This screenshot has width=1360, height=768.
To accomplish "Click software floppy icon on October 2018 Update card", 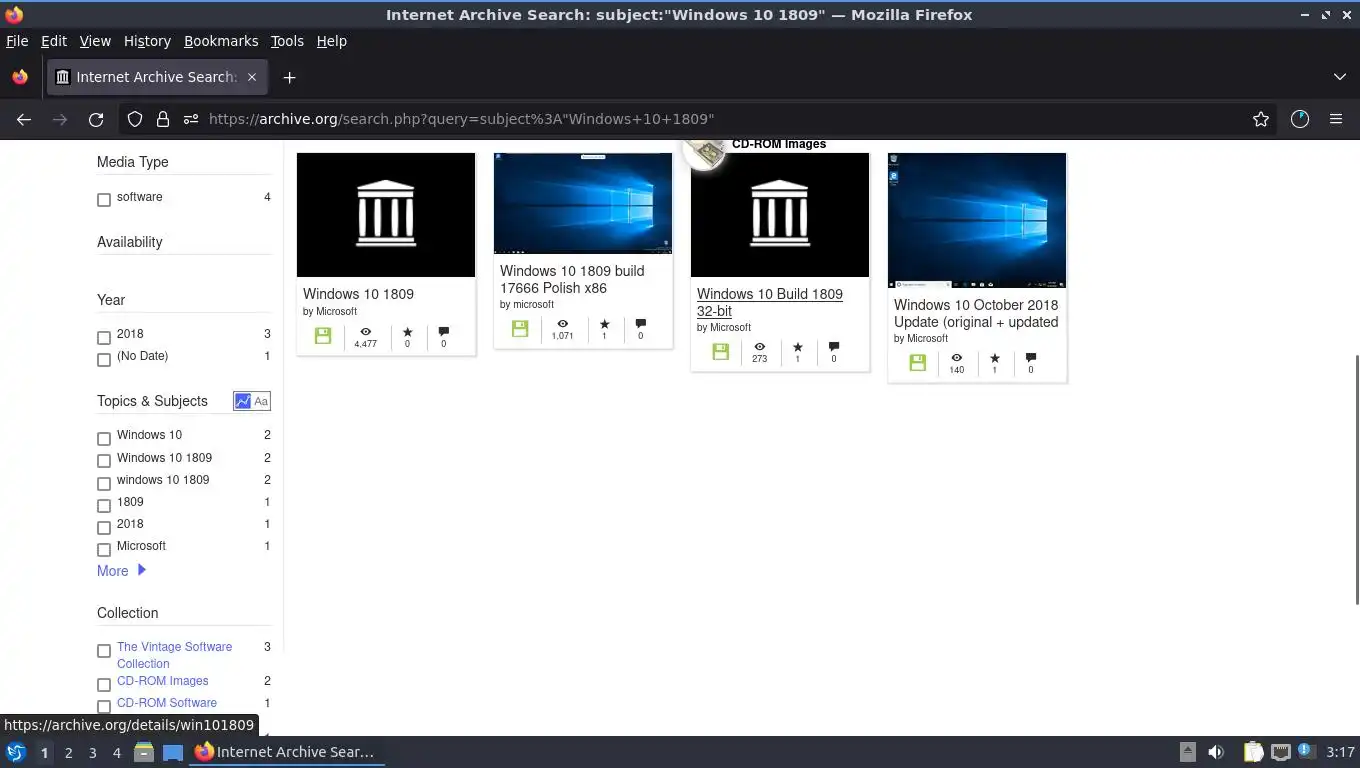I will 917,362.
